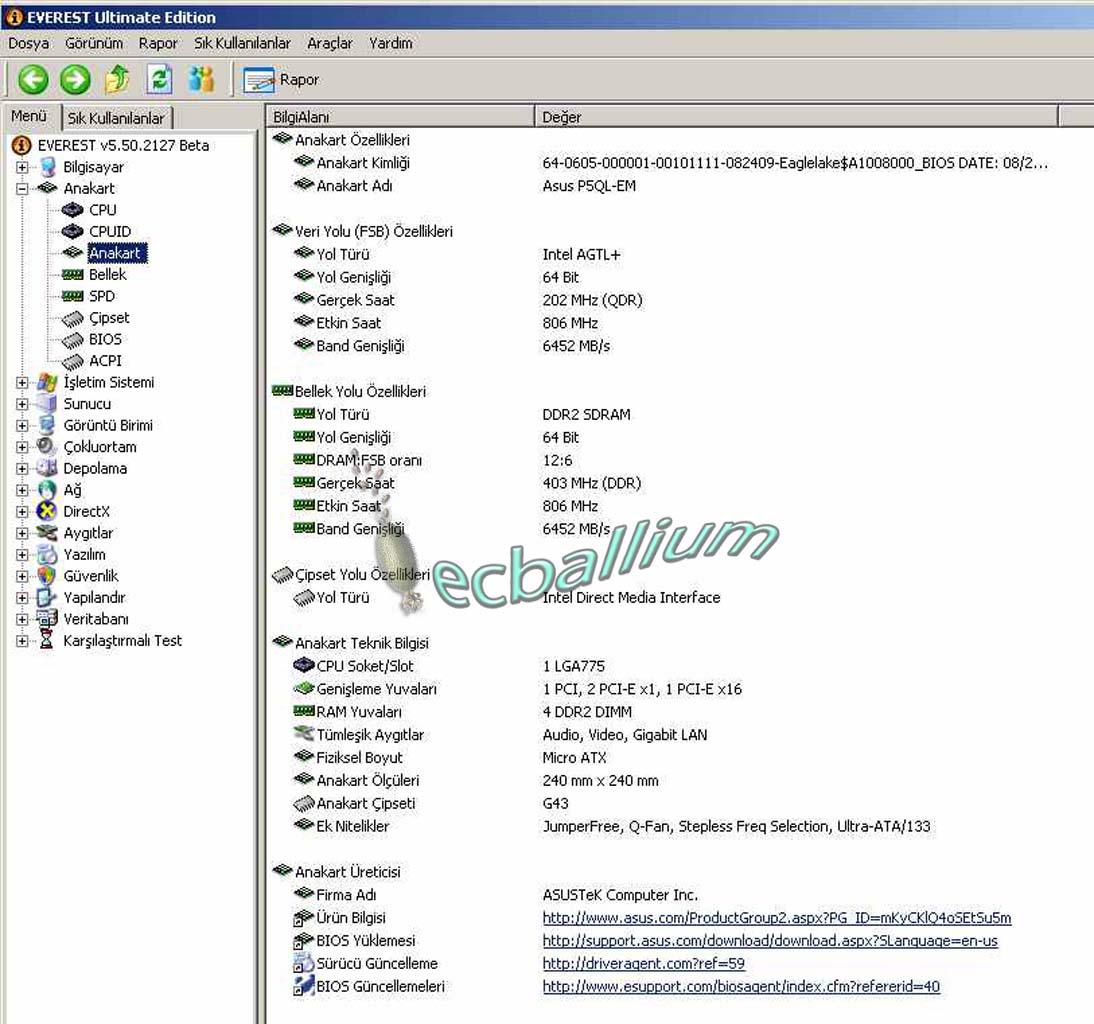This screenshot has width=1094, height=1024.
Task: Click the Up level arrow toolbar icon
Action: [x=117, y=80]
